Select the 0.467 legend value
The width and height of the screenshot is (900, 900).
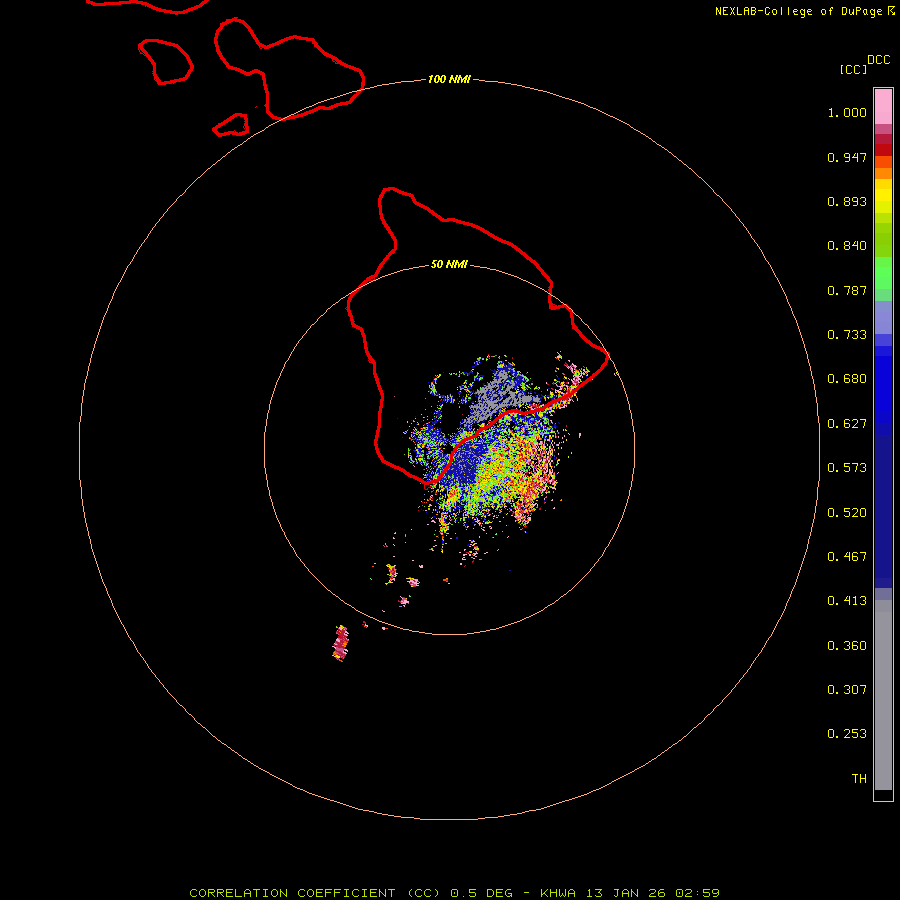(x=847, y=557)
